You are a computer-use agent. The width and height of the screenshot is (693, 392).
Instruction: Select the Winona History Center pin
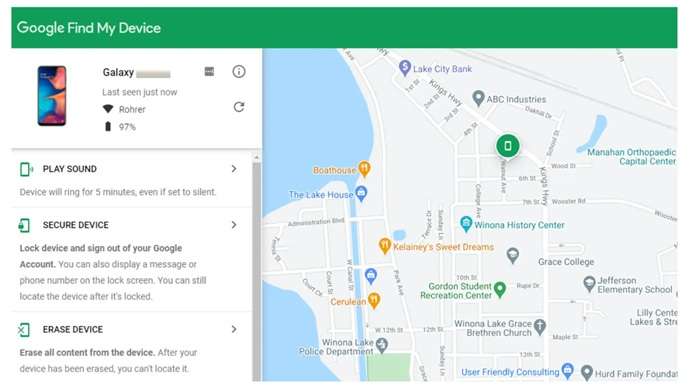(466, 224)
